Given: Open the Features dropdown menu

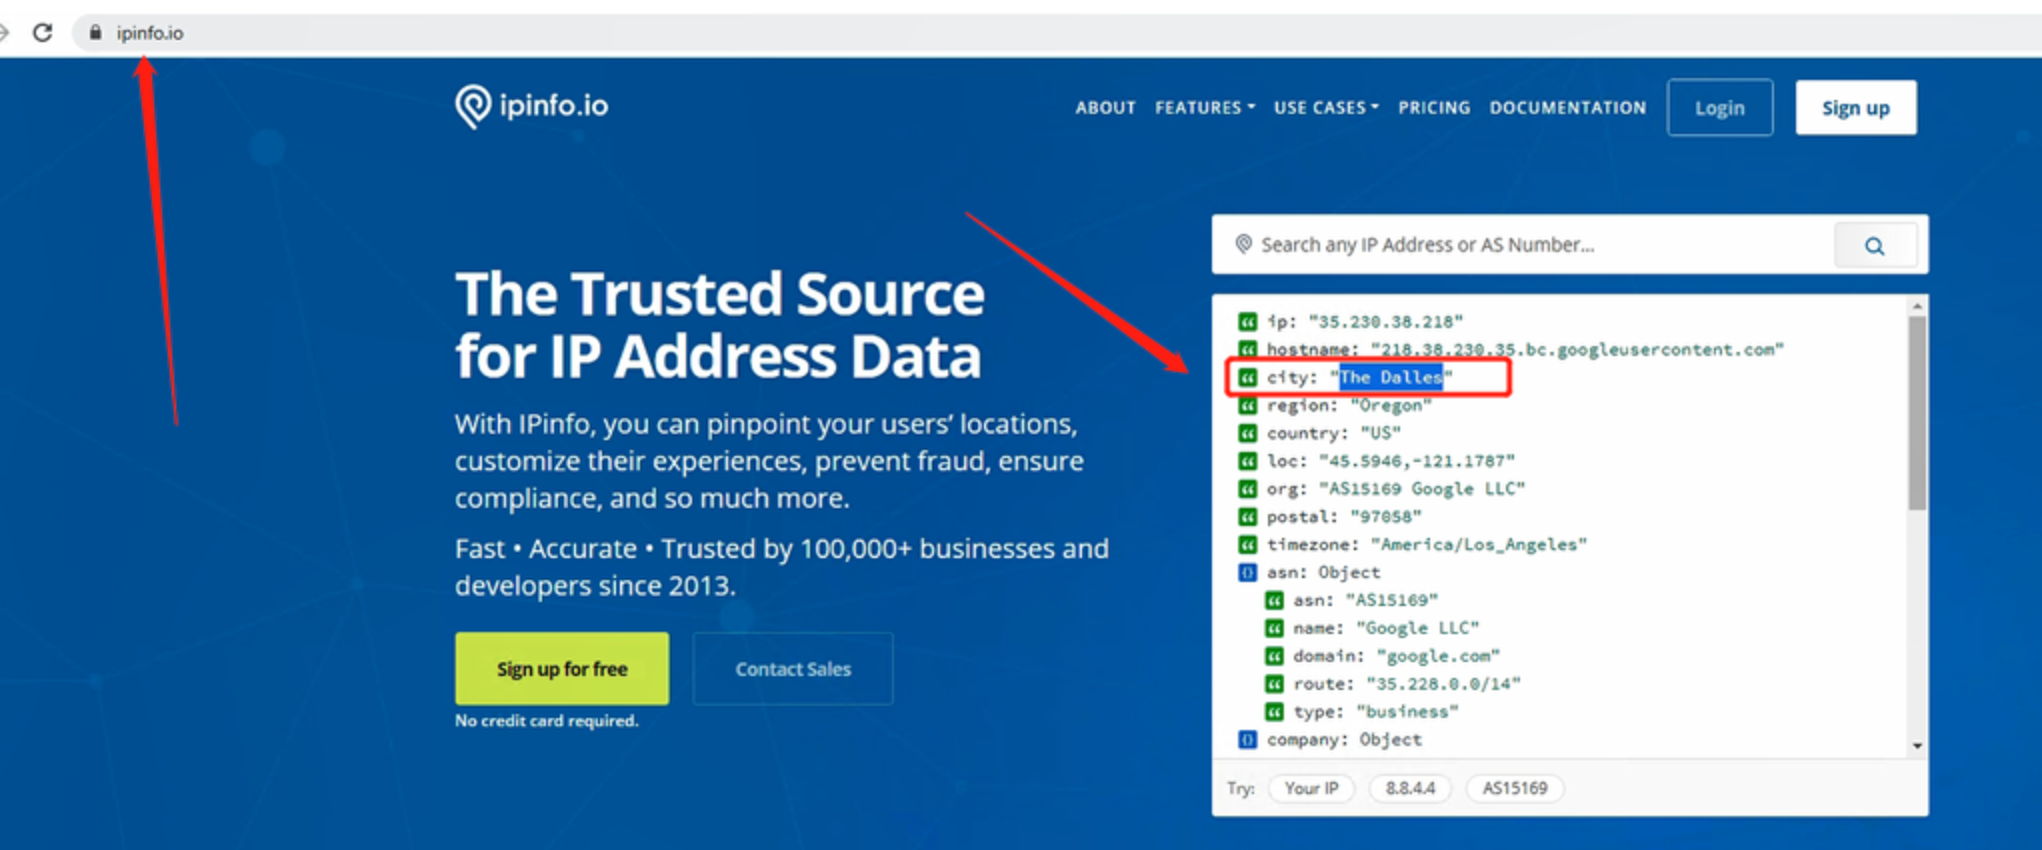Looking at the screenshot, I should [1204, 107].
